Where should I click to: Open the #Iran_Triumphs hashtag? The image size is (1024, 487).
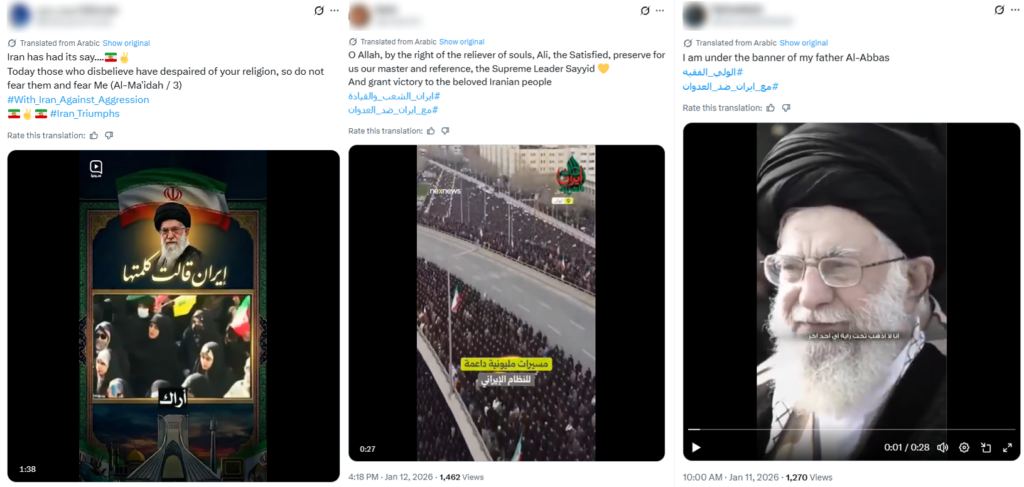coord(84,114)
